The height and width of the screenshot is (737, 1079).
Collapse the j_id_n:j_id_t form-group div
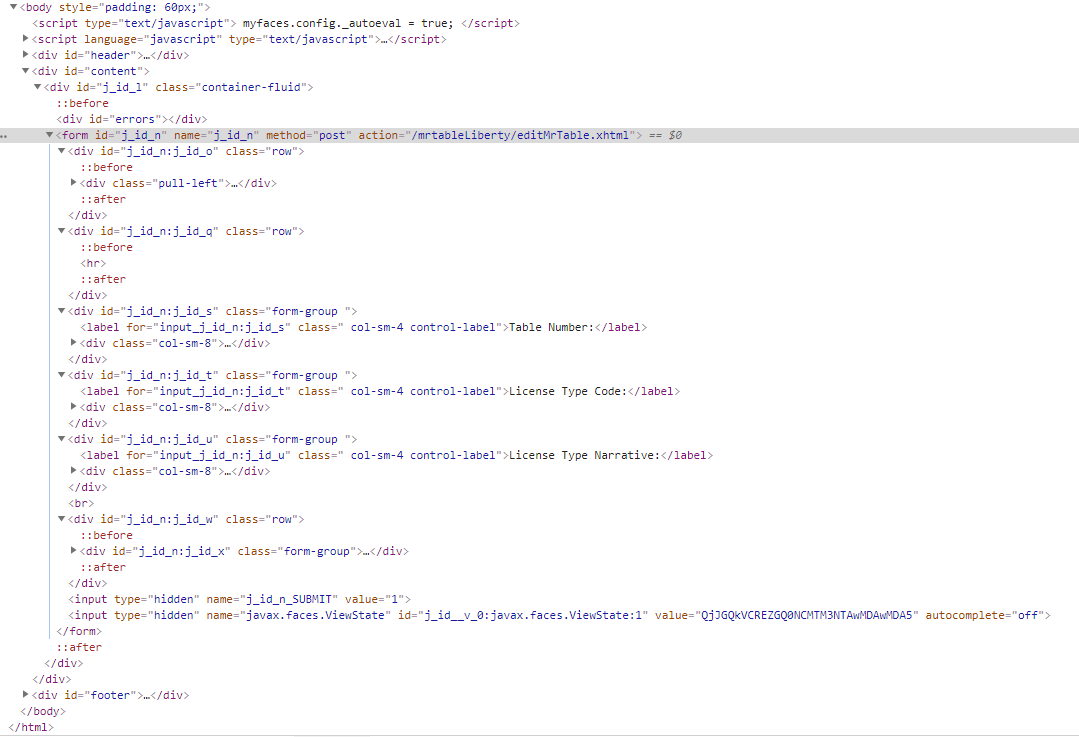tap(61, 375)
